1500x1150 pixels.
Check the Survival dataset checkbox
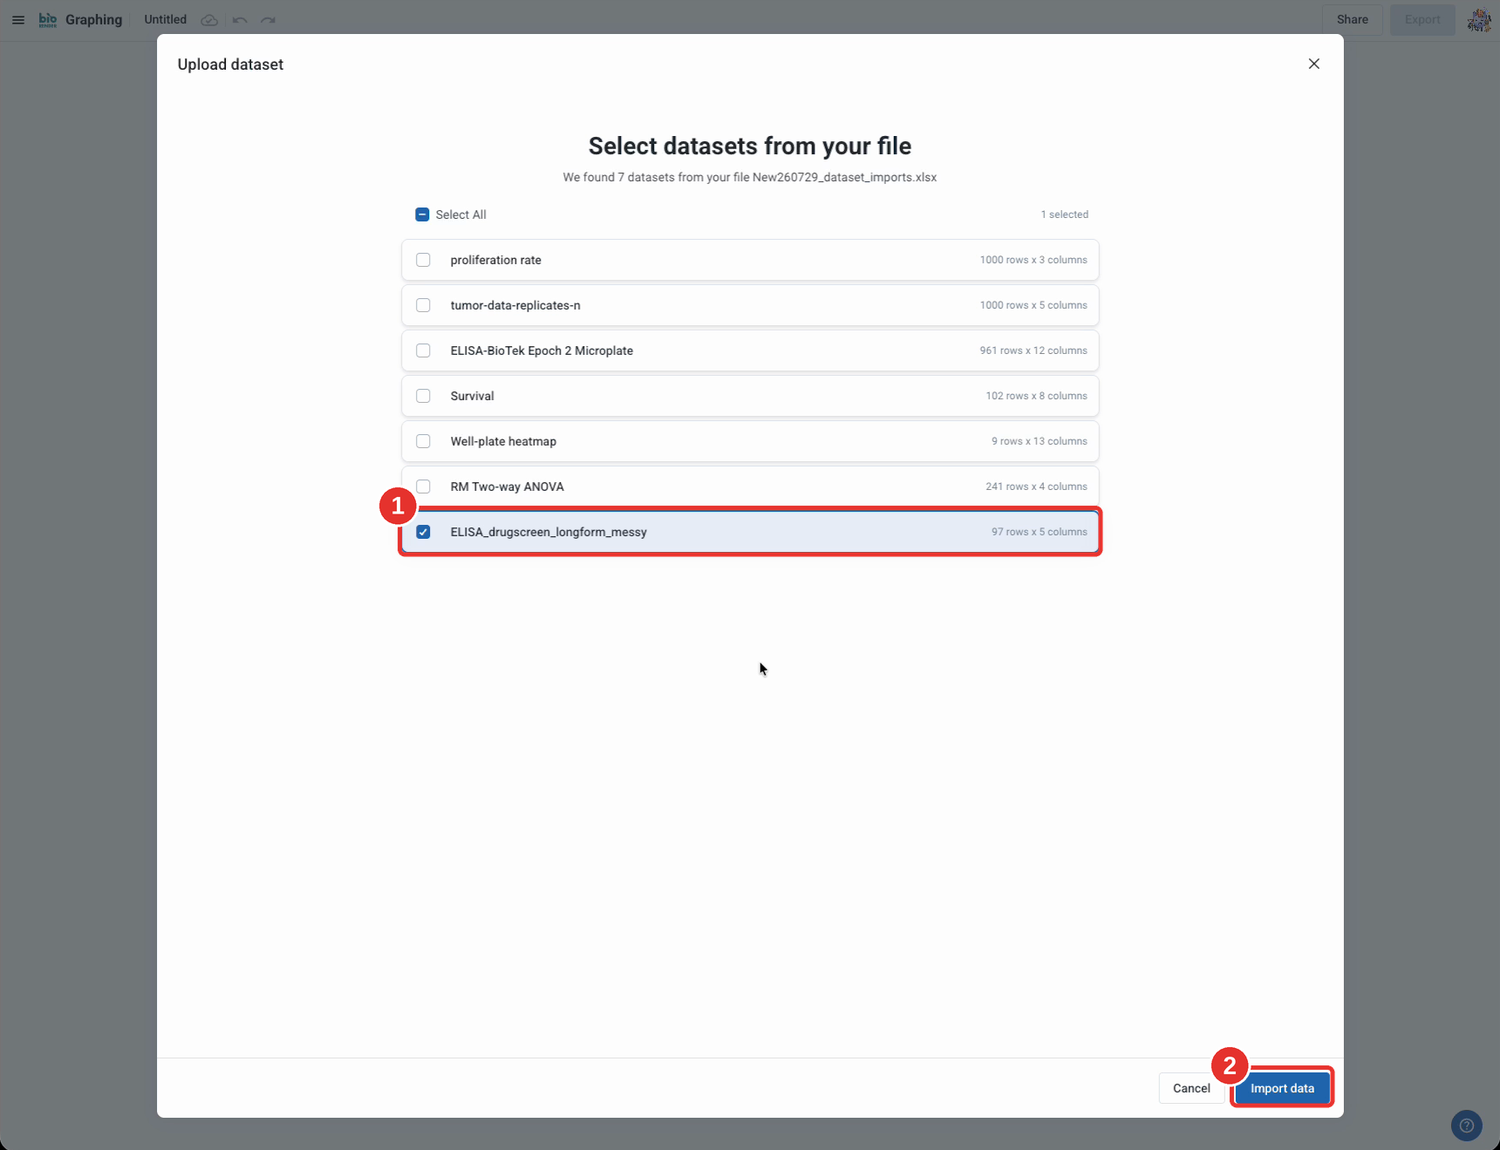click(x=423, y=396)
